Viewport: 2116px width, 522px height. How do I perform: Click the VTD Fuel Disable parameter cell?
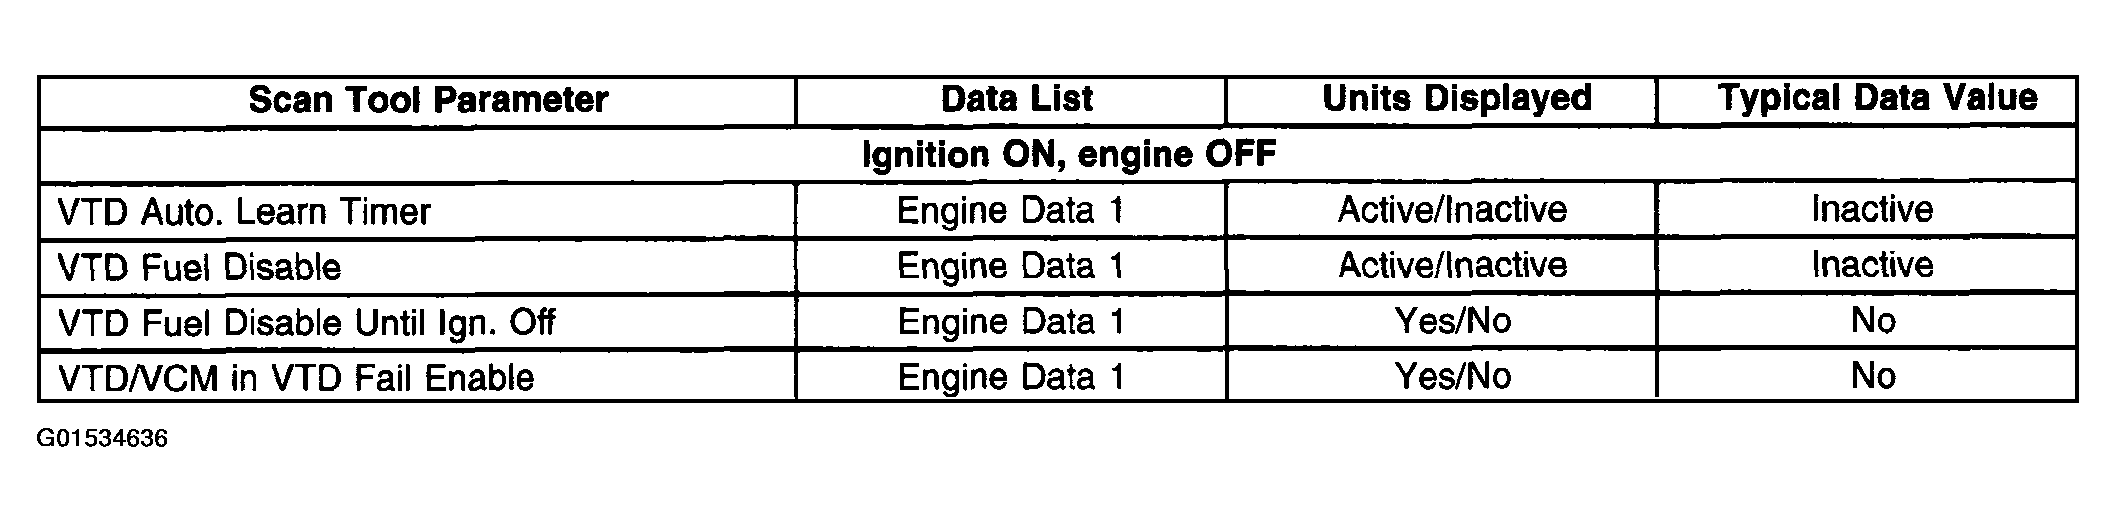[199, 267]
